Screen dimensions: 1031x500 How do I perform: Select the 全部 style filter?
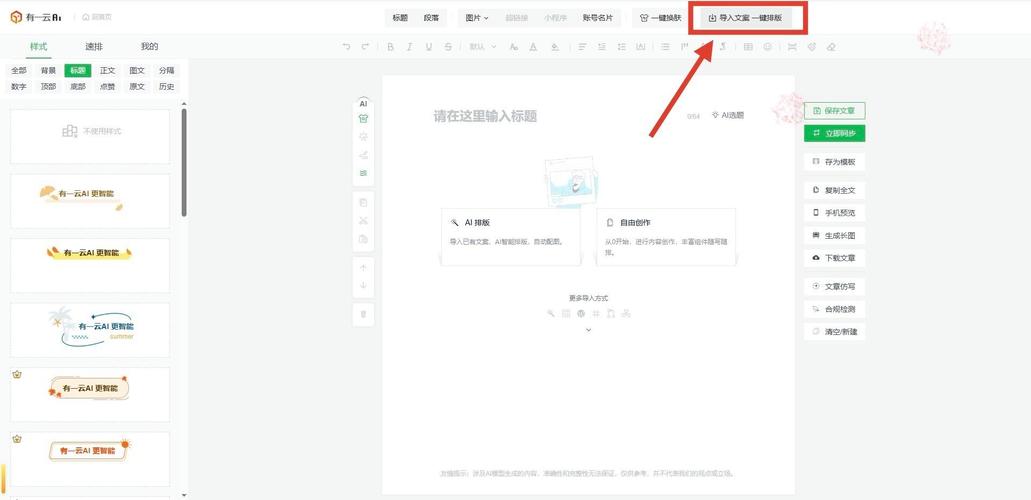click(x=19, y=70)
